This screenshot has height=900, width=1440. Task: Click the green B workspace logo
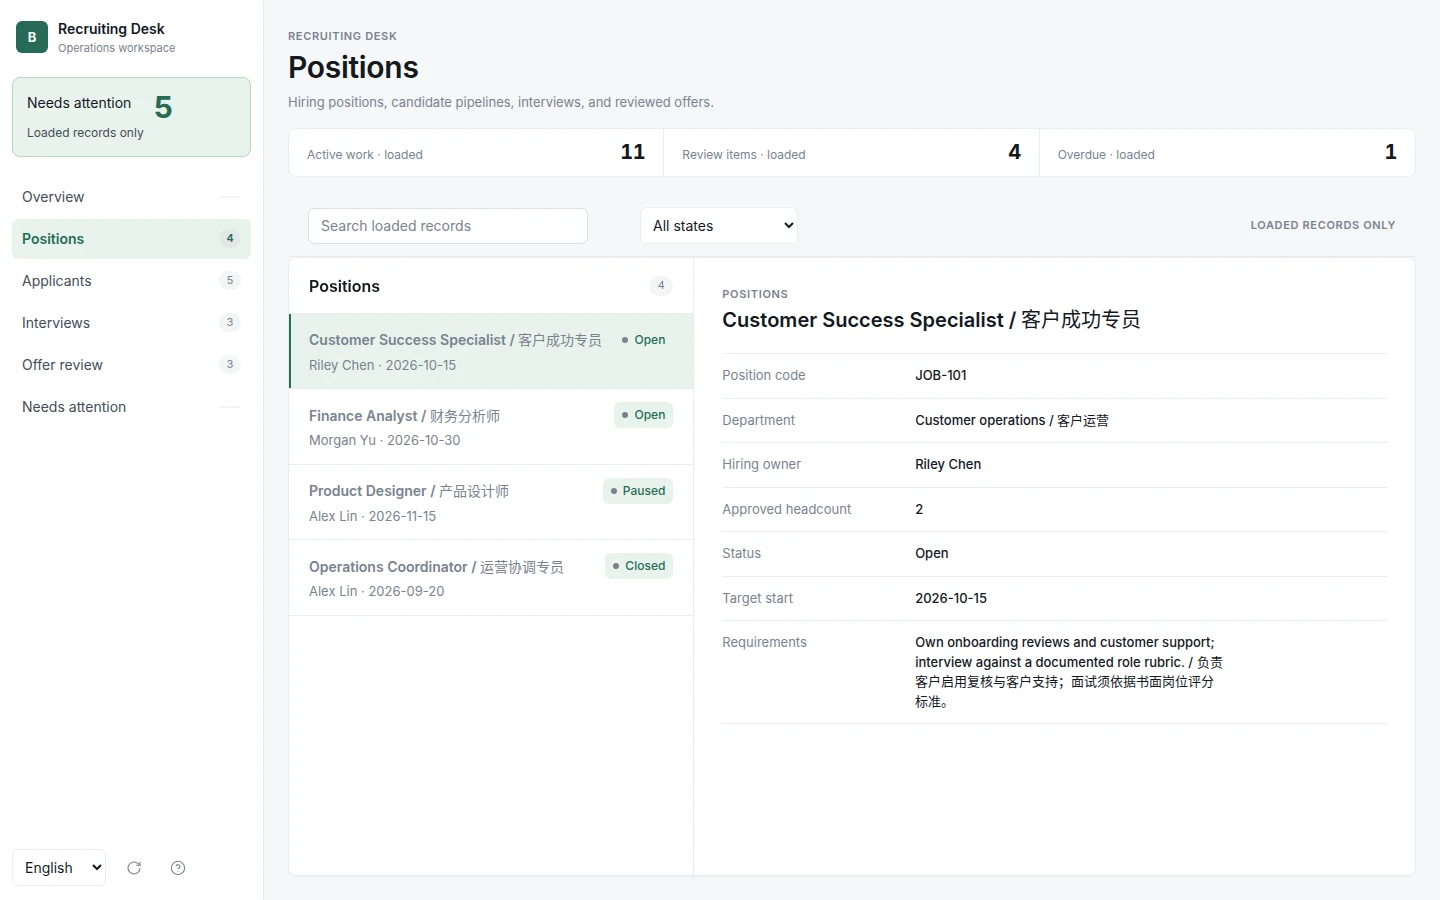pyautogui.click(x=32, y=37)
